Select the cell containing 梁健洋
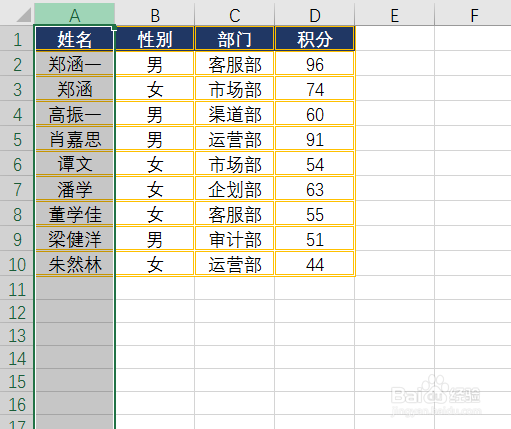The width and height of the screenshot is (511, 429). tap(75, 239)
